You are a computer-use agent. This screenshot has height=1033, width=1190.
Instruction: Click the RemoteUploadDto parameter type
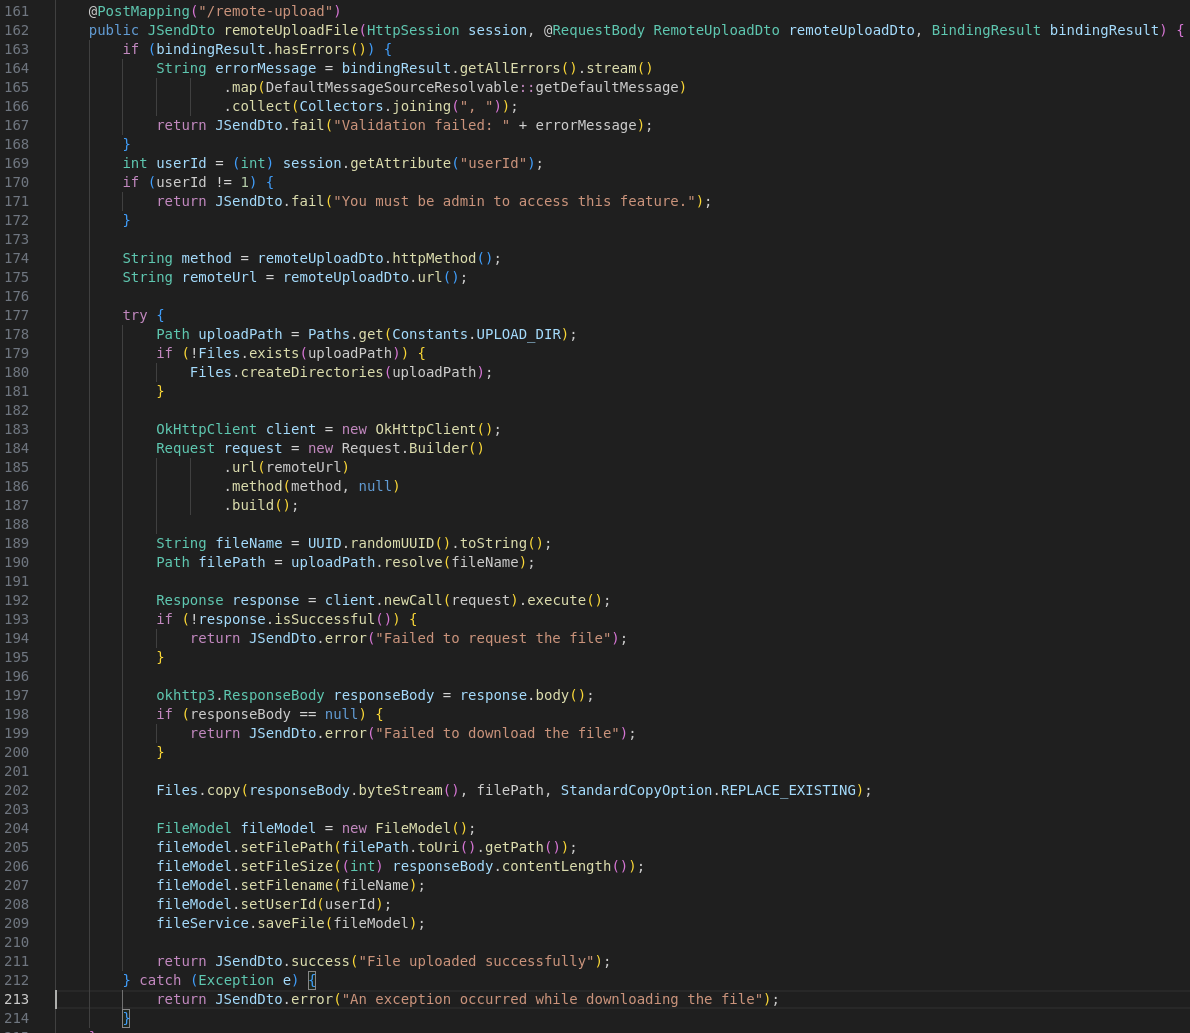click(716, 30)
